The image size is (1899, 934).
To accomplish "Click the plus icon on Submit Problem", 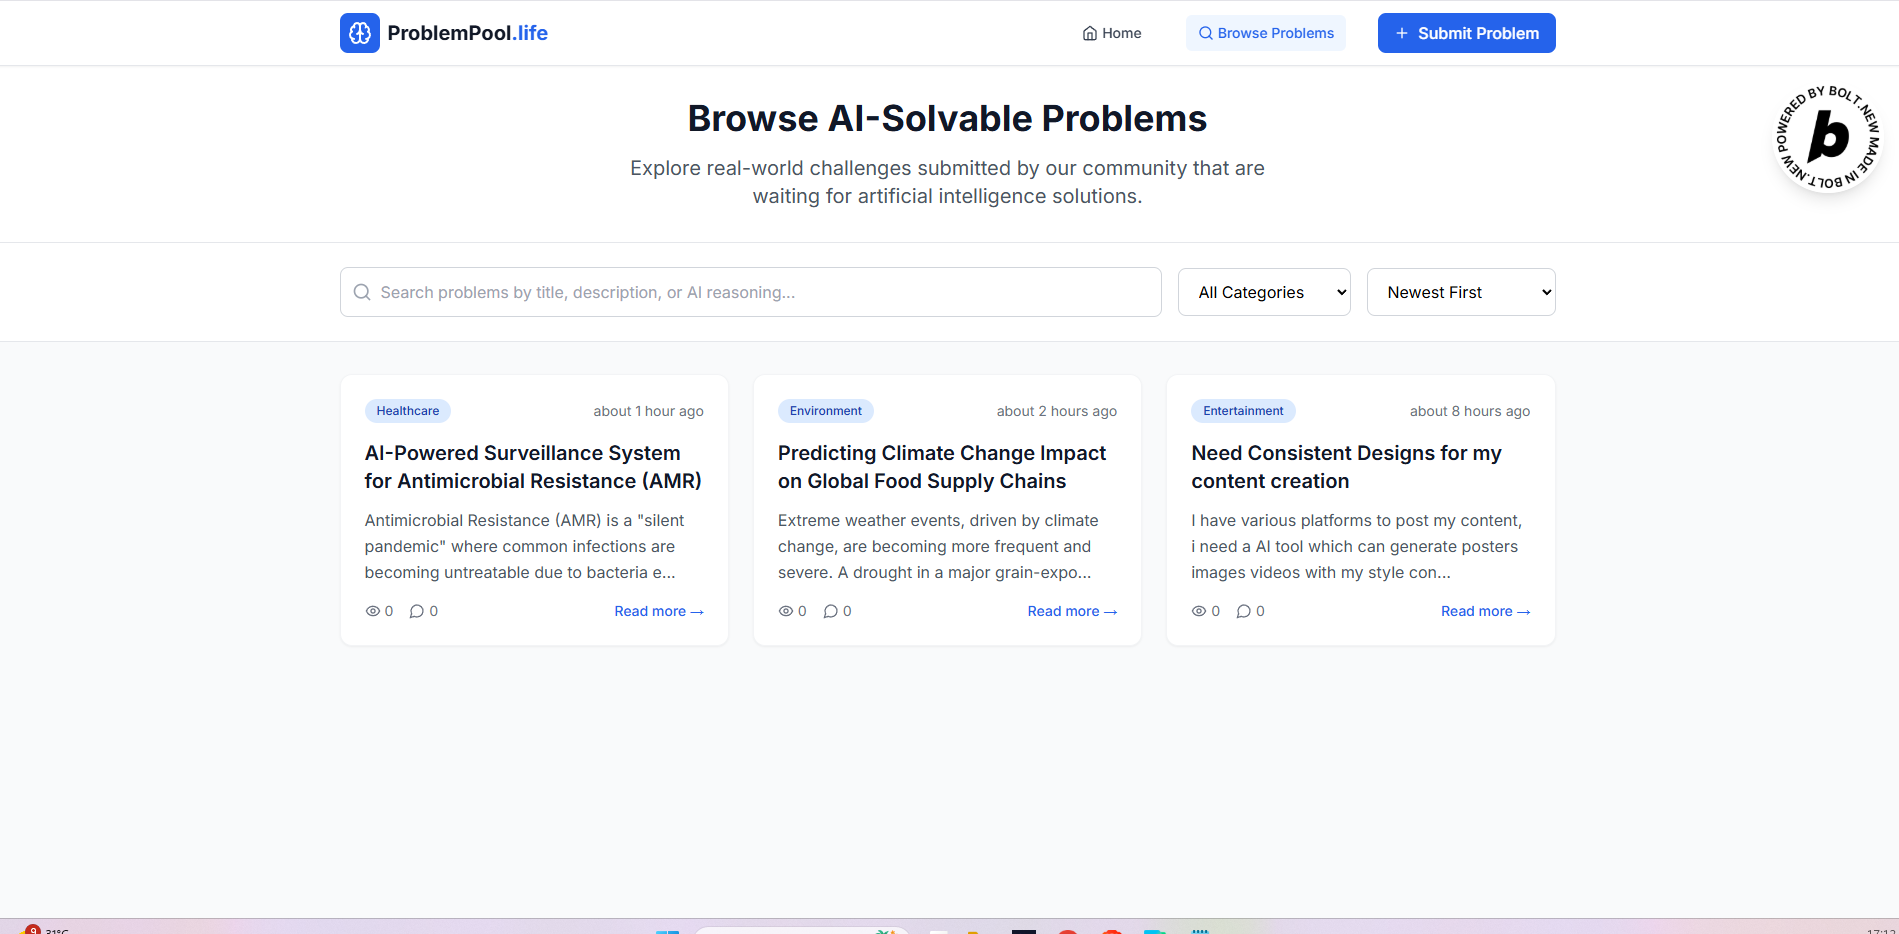I will (x=1403, y=33).
